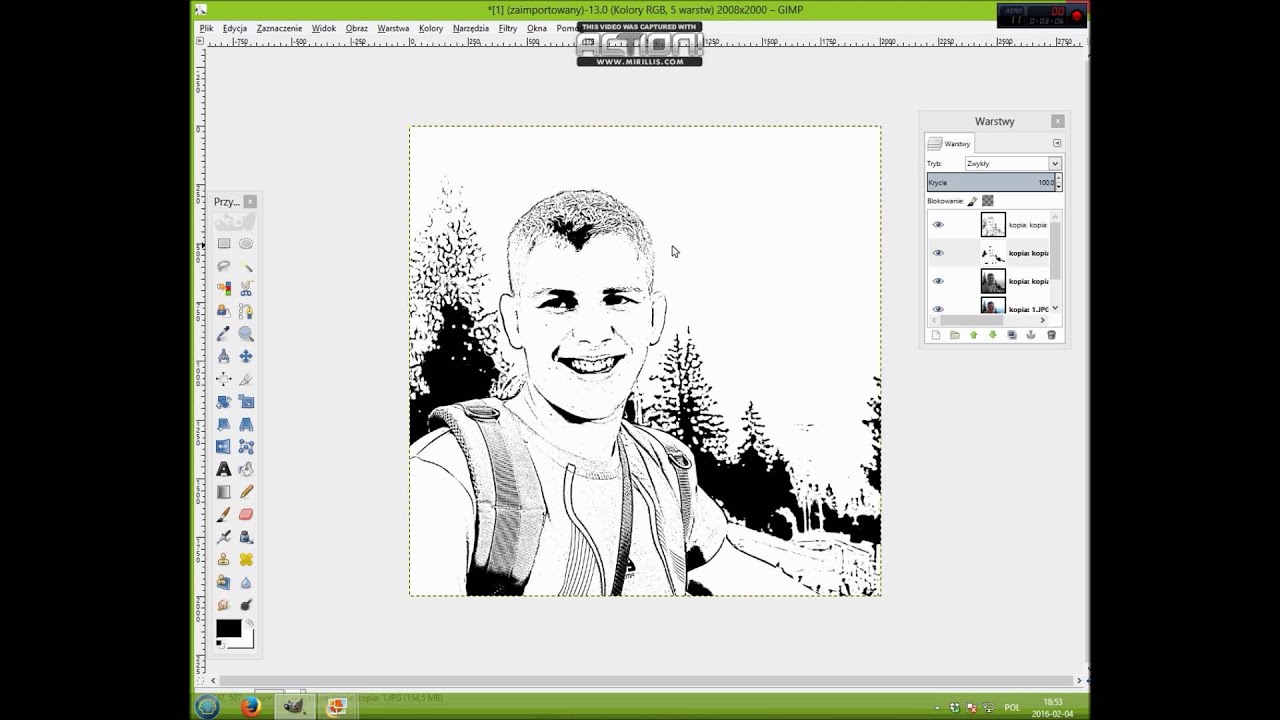The image size is (1280, 720).
Task: Select the Paintbrush tool
Action: point(224,514)
